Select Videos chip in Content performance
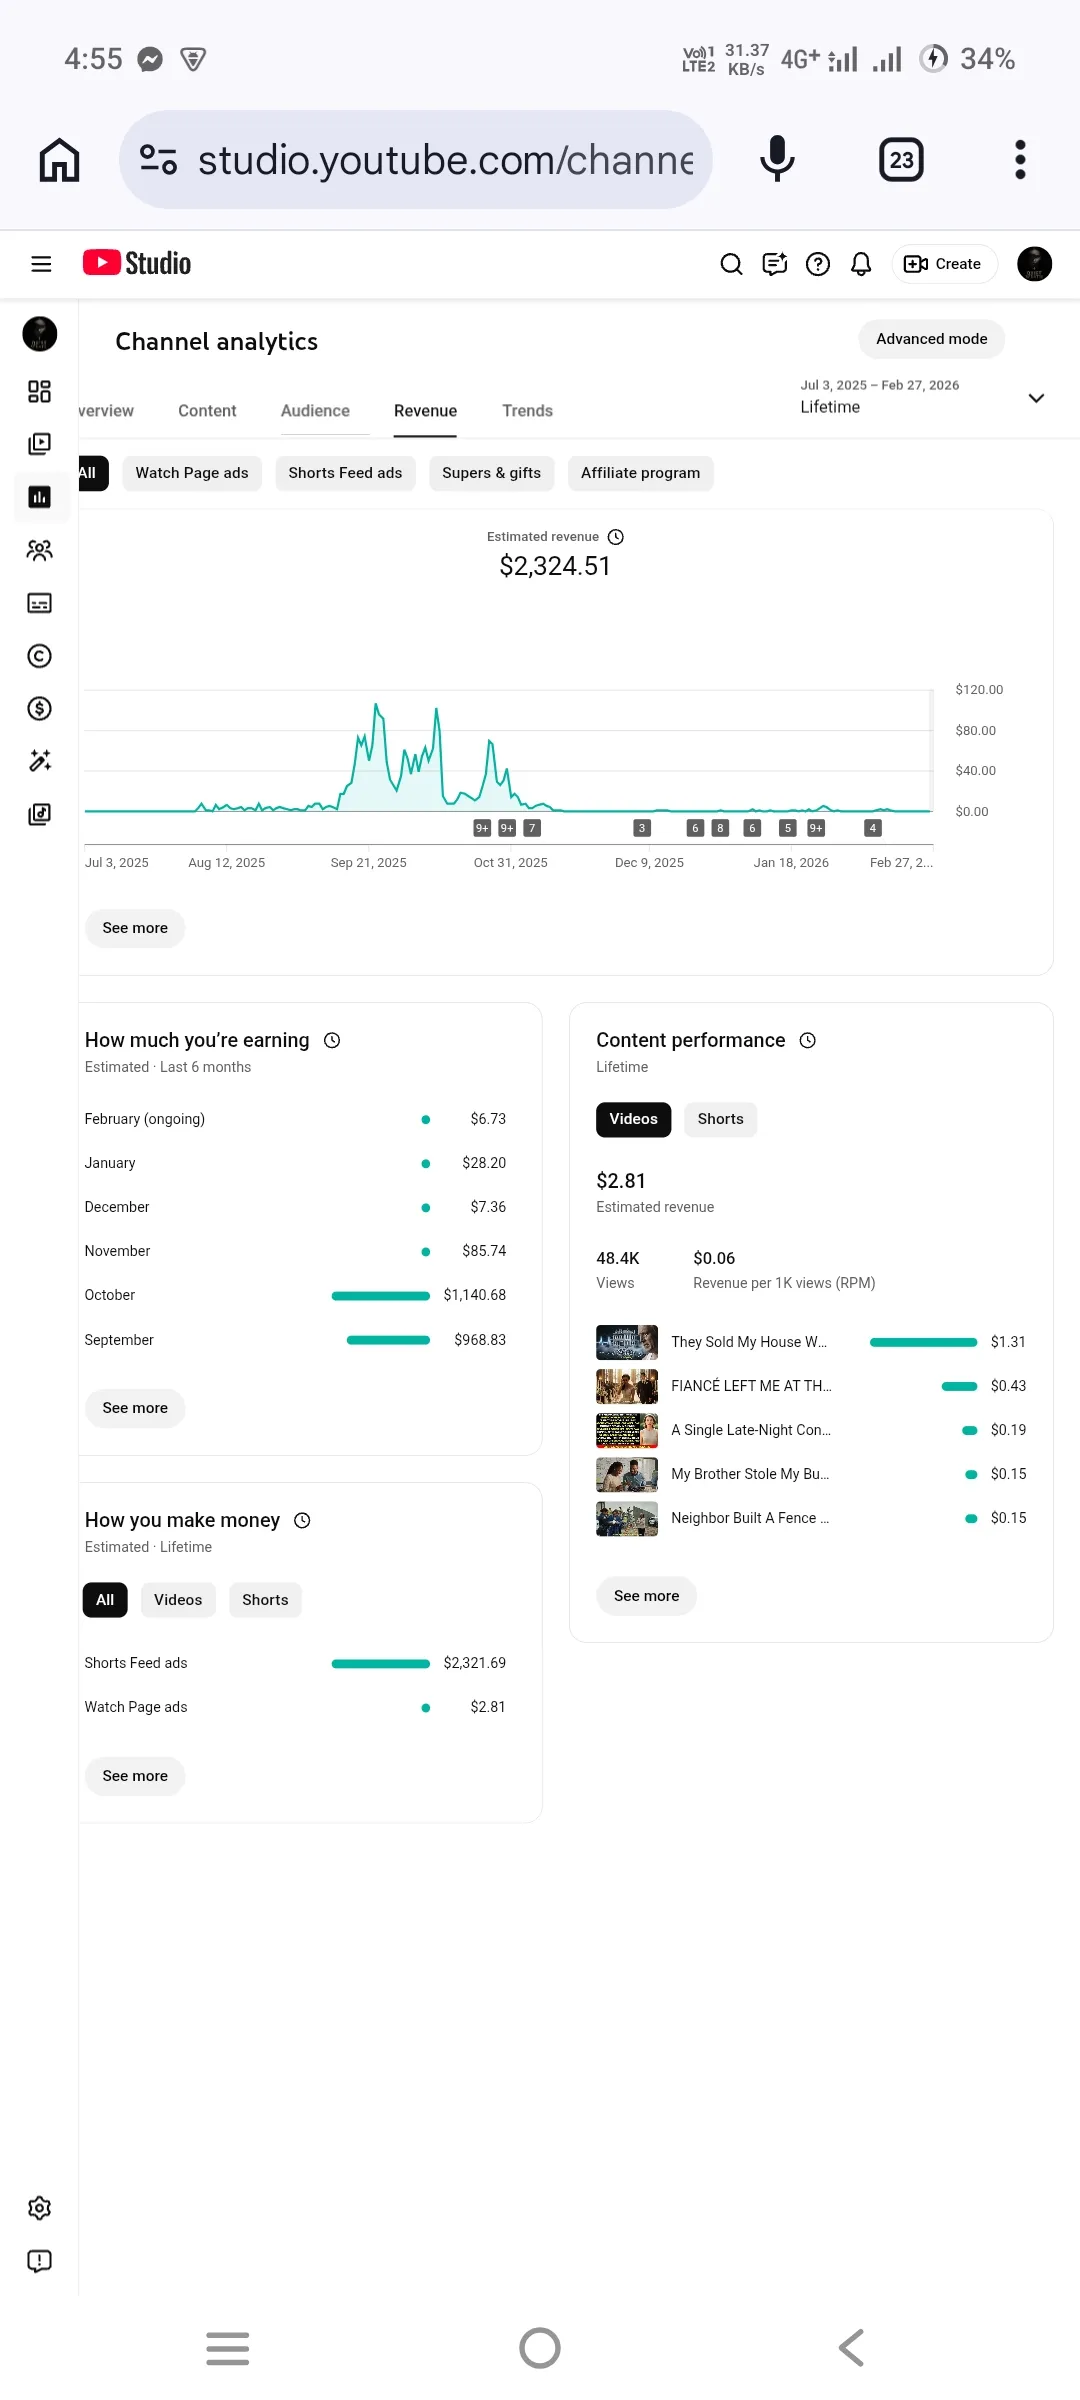 tap(633, 1119)
